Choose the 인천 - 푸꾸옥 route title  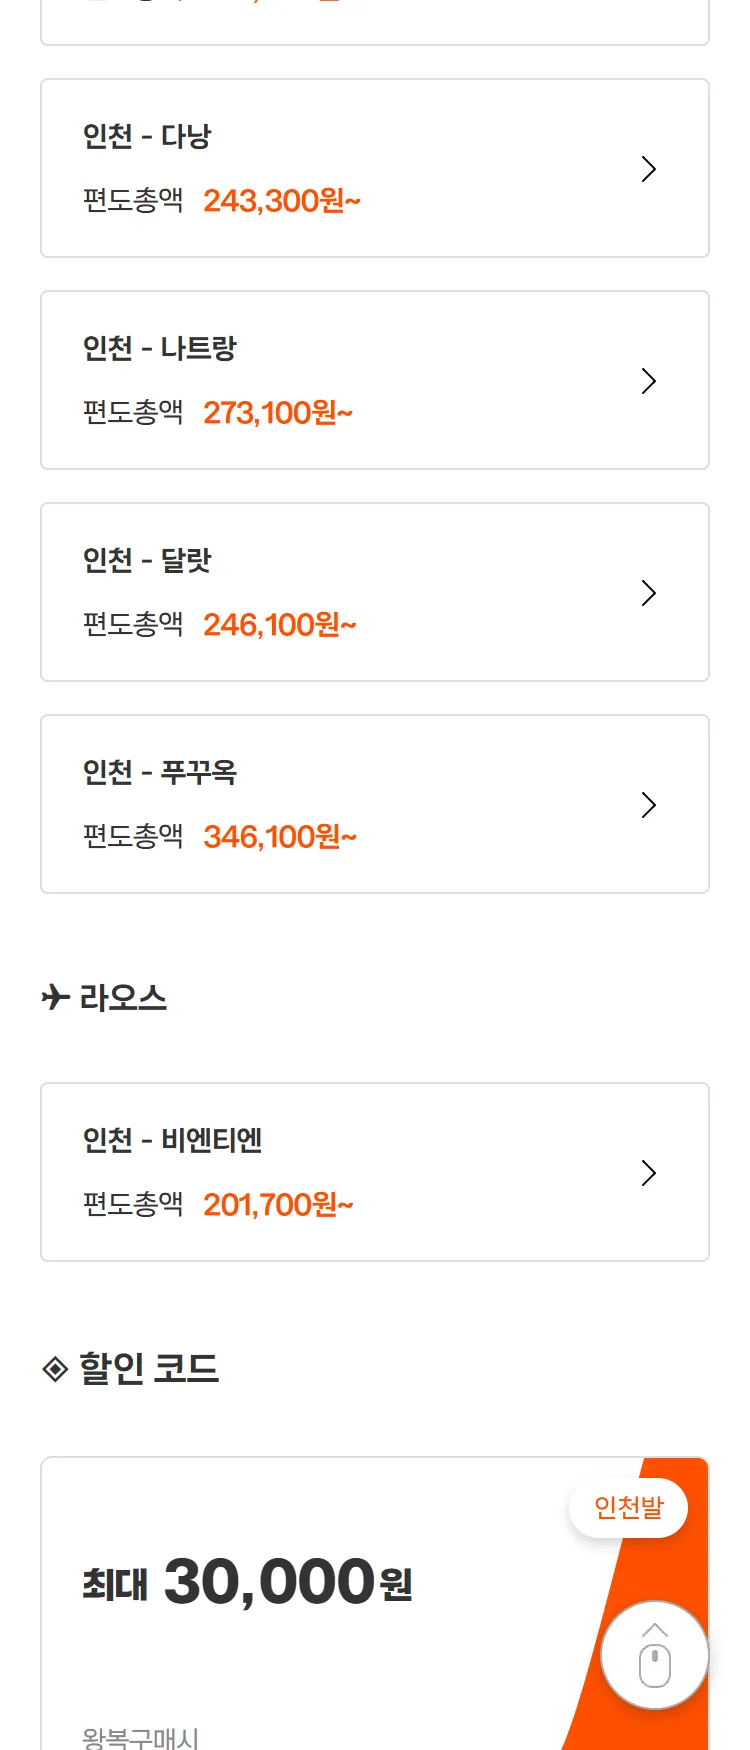point(160,772)
